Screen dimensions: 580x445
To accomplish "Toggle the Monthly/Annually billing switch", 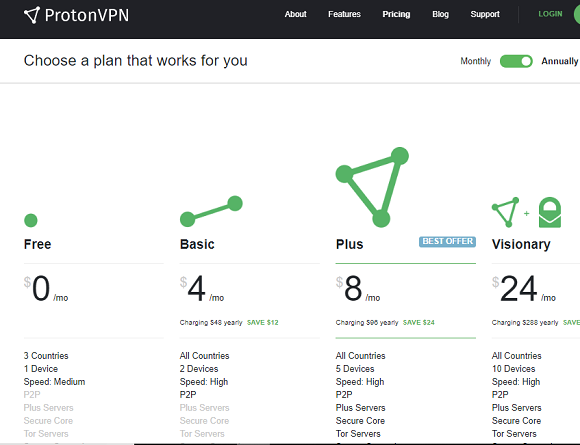I will [516, 61].
